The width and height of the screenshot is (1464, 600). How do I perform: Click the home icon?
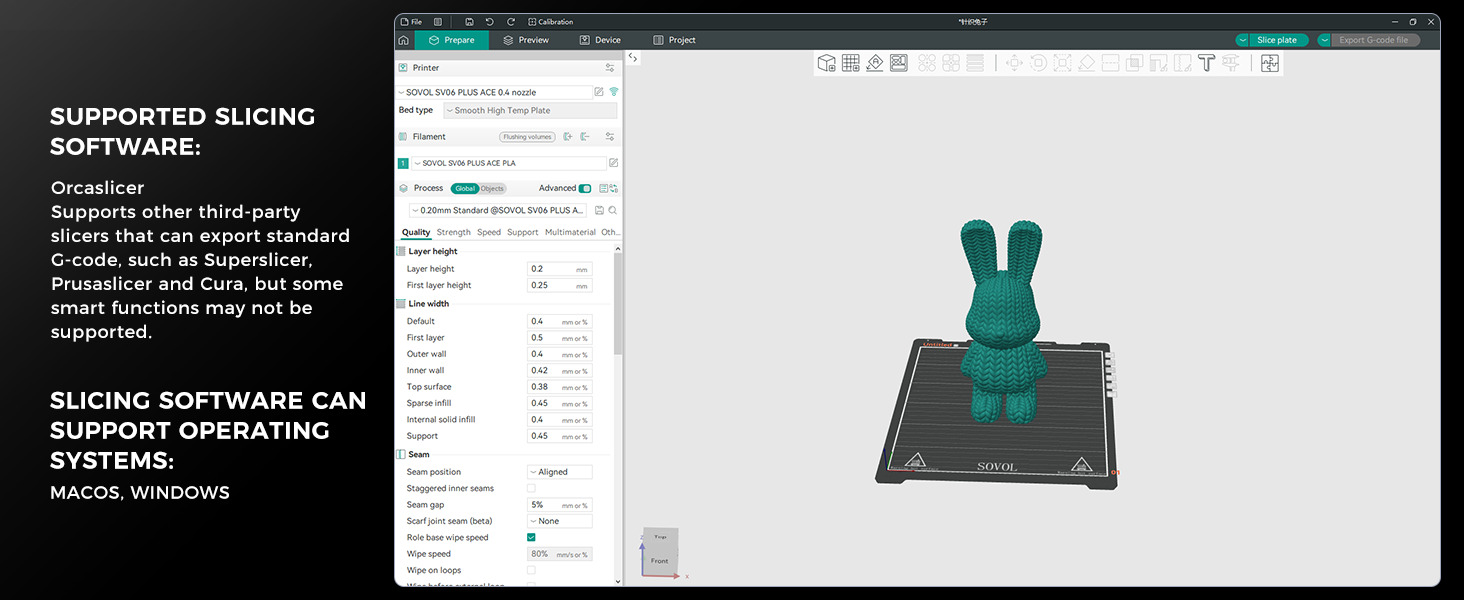(x=403, y=40)
